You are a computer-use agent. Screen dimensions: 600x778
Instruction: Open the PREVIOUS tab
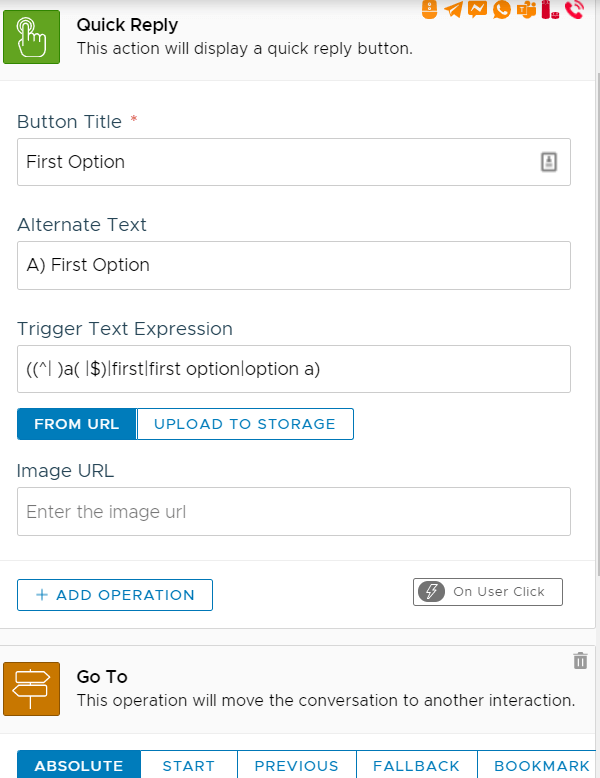click(x=296, y=765)
